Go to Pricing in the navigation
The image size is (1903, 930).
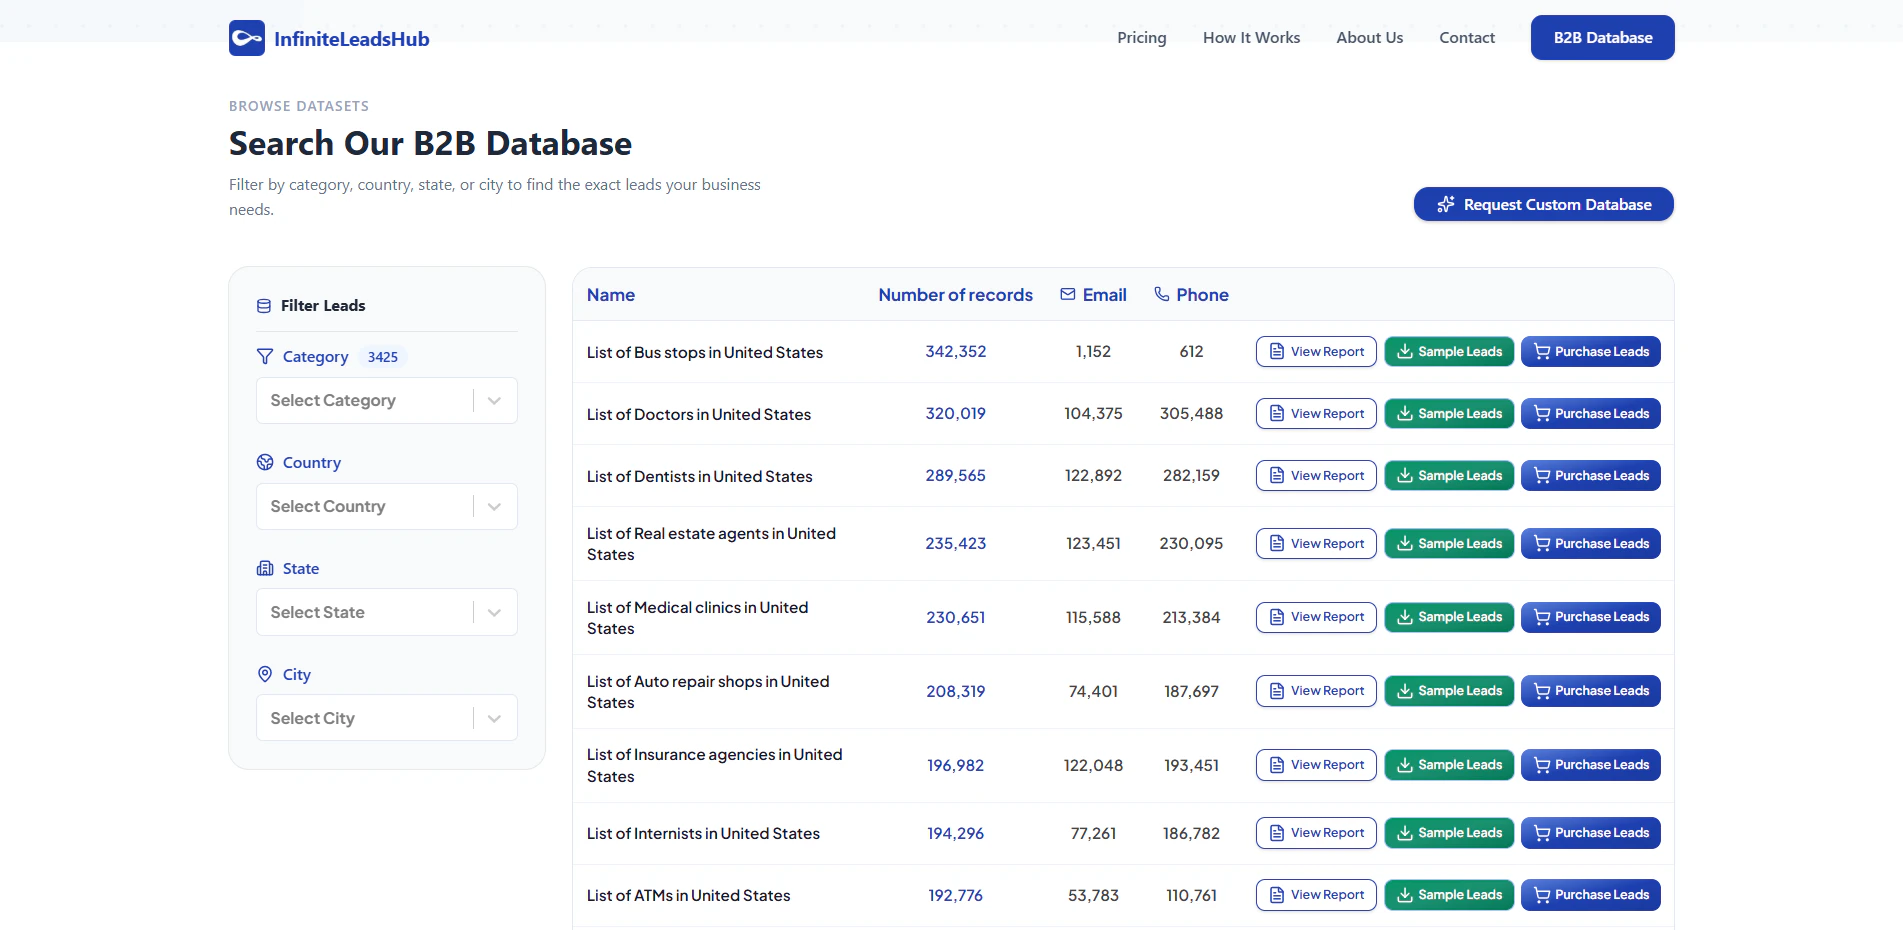pyautogui.click(x=1141, y=38)
